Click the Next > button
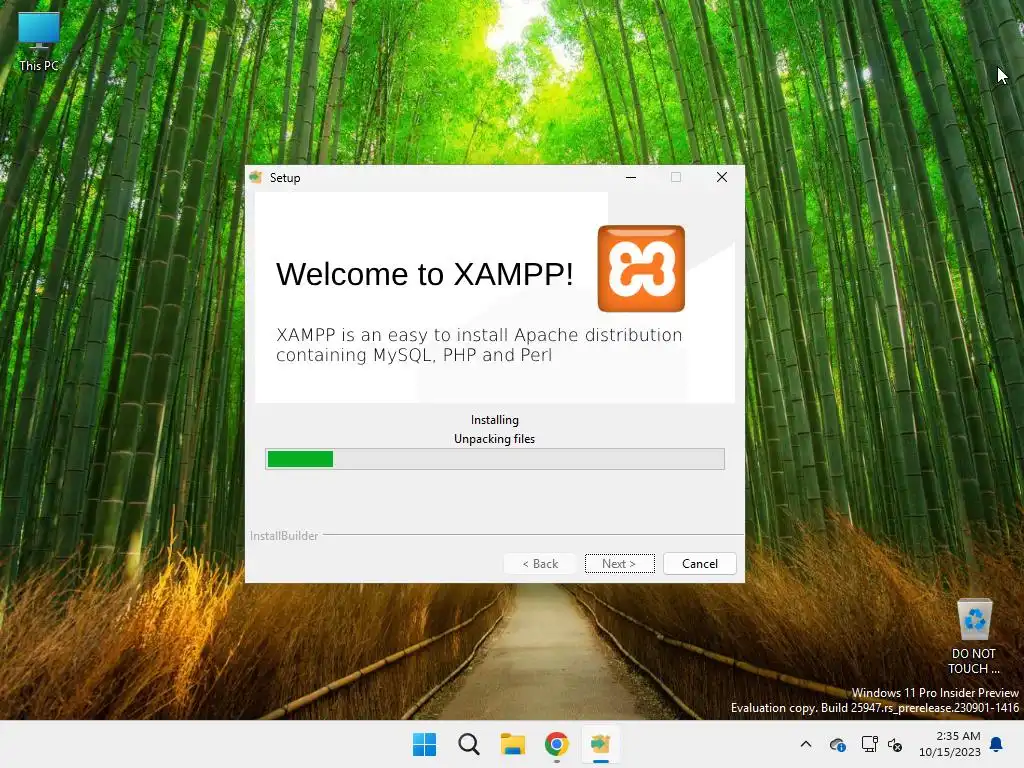Image resolution: width=1024 pixels, height=768 pixels. [x=619, y=564]
